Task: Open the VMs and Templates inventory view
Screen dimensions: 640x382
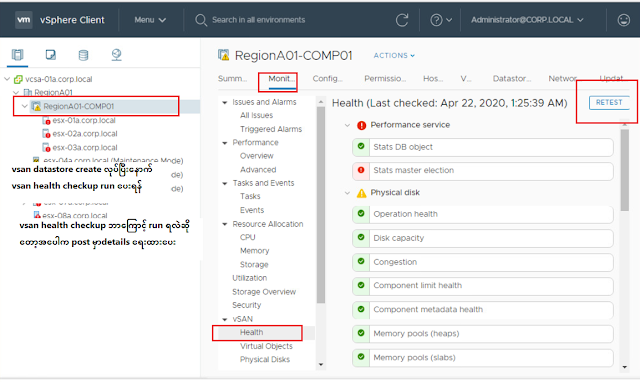Action: coord(51,55)
